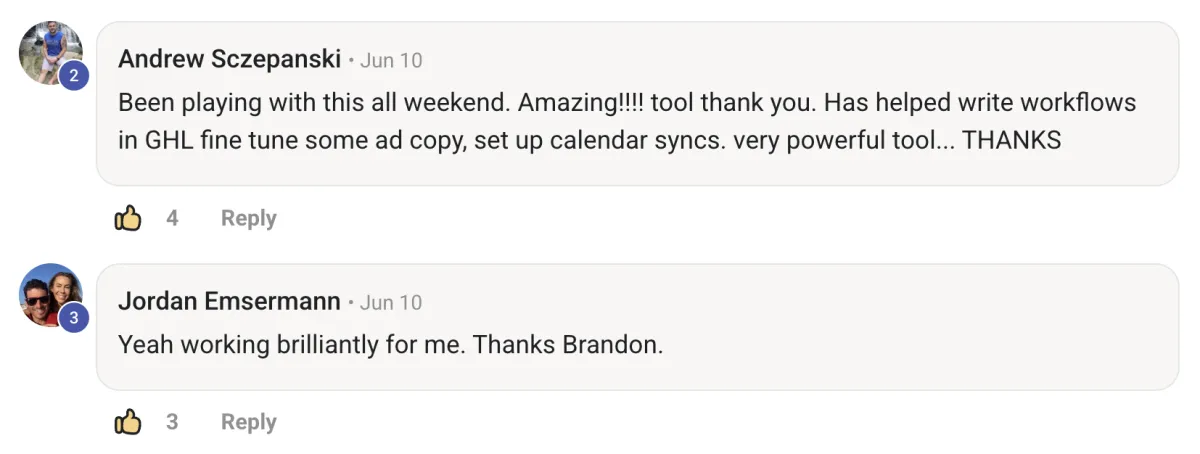Click thumbs-up icon on Jordan Emsermann's comment
Screen dimensions: 1200x454
click(x=128, y=422)
